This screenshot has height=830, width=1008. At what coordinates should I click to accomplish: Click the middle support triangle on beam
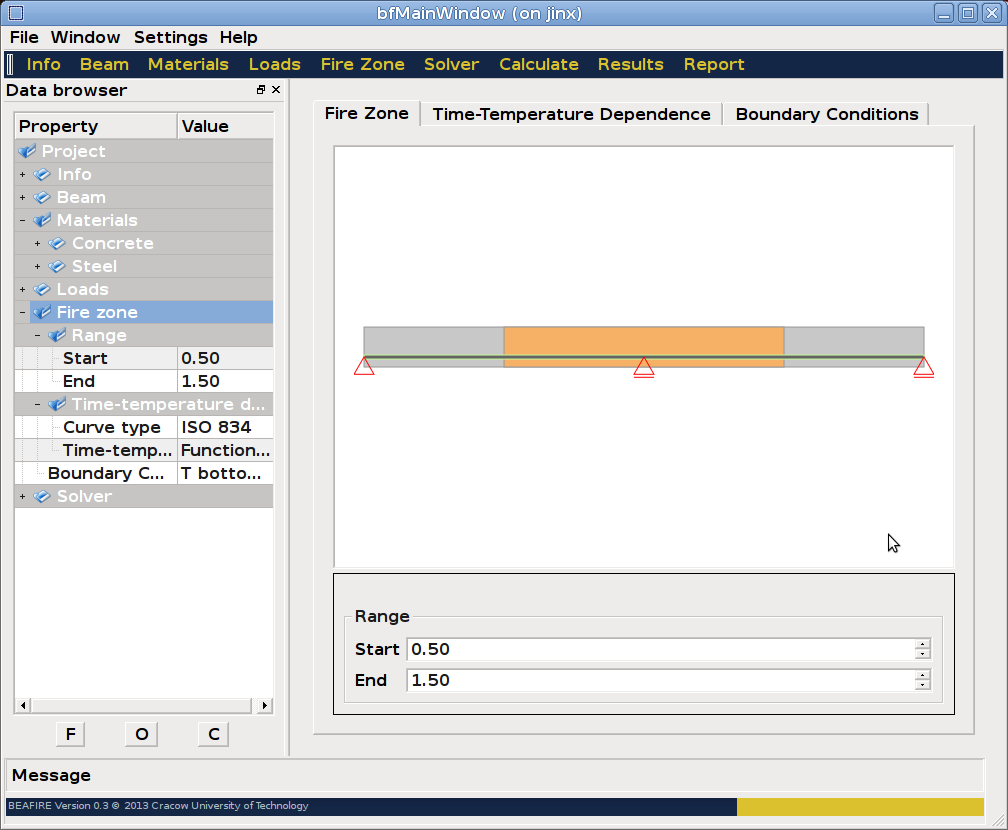(644, 367)
